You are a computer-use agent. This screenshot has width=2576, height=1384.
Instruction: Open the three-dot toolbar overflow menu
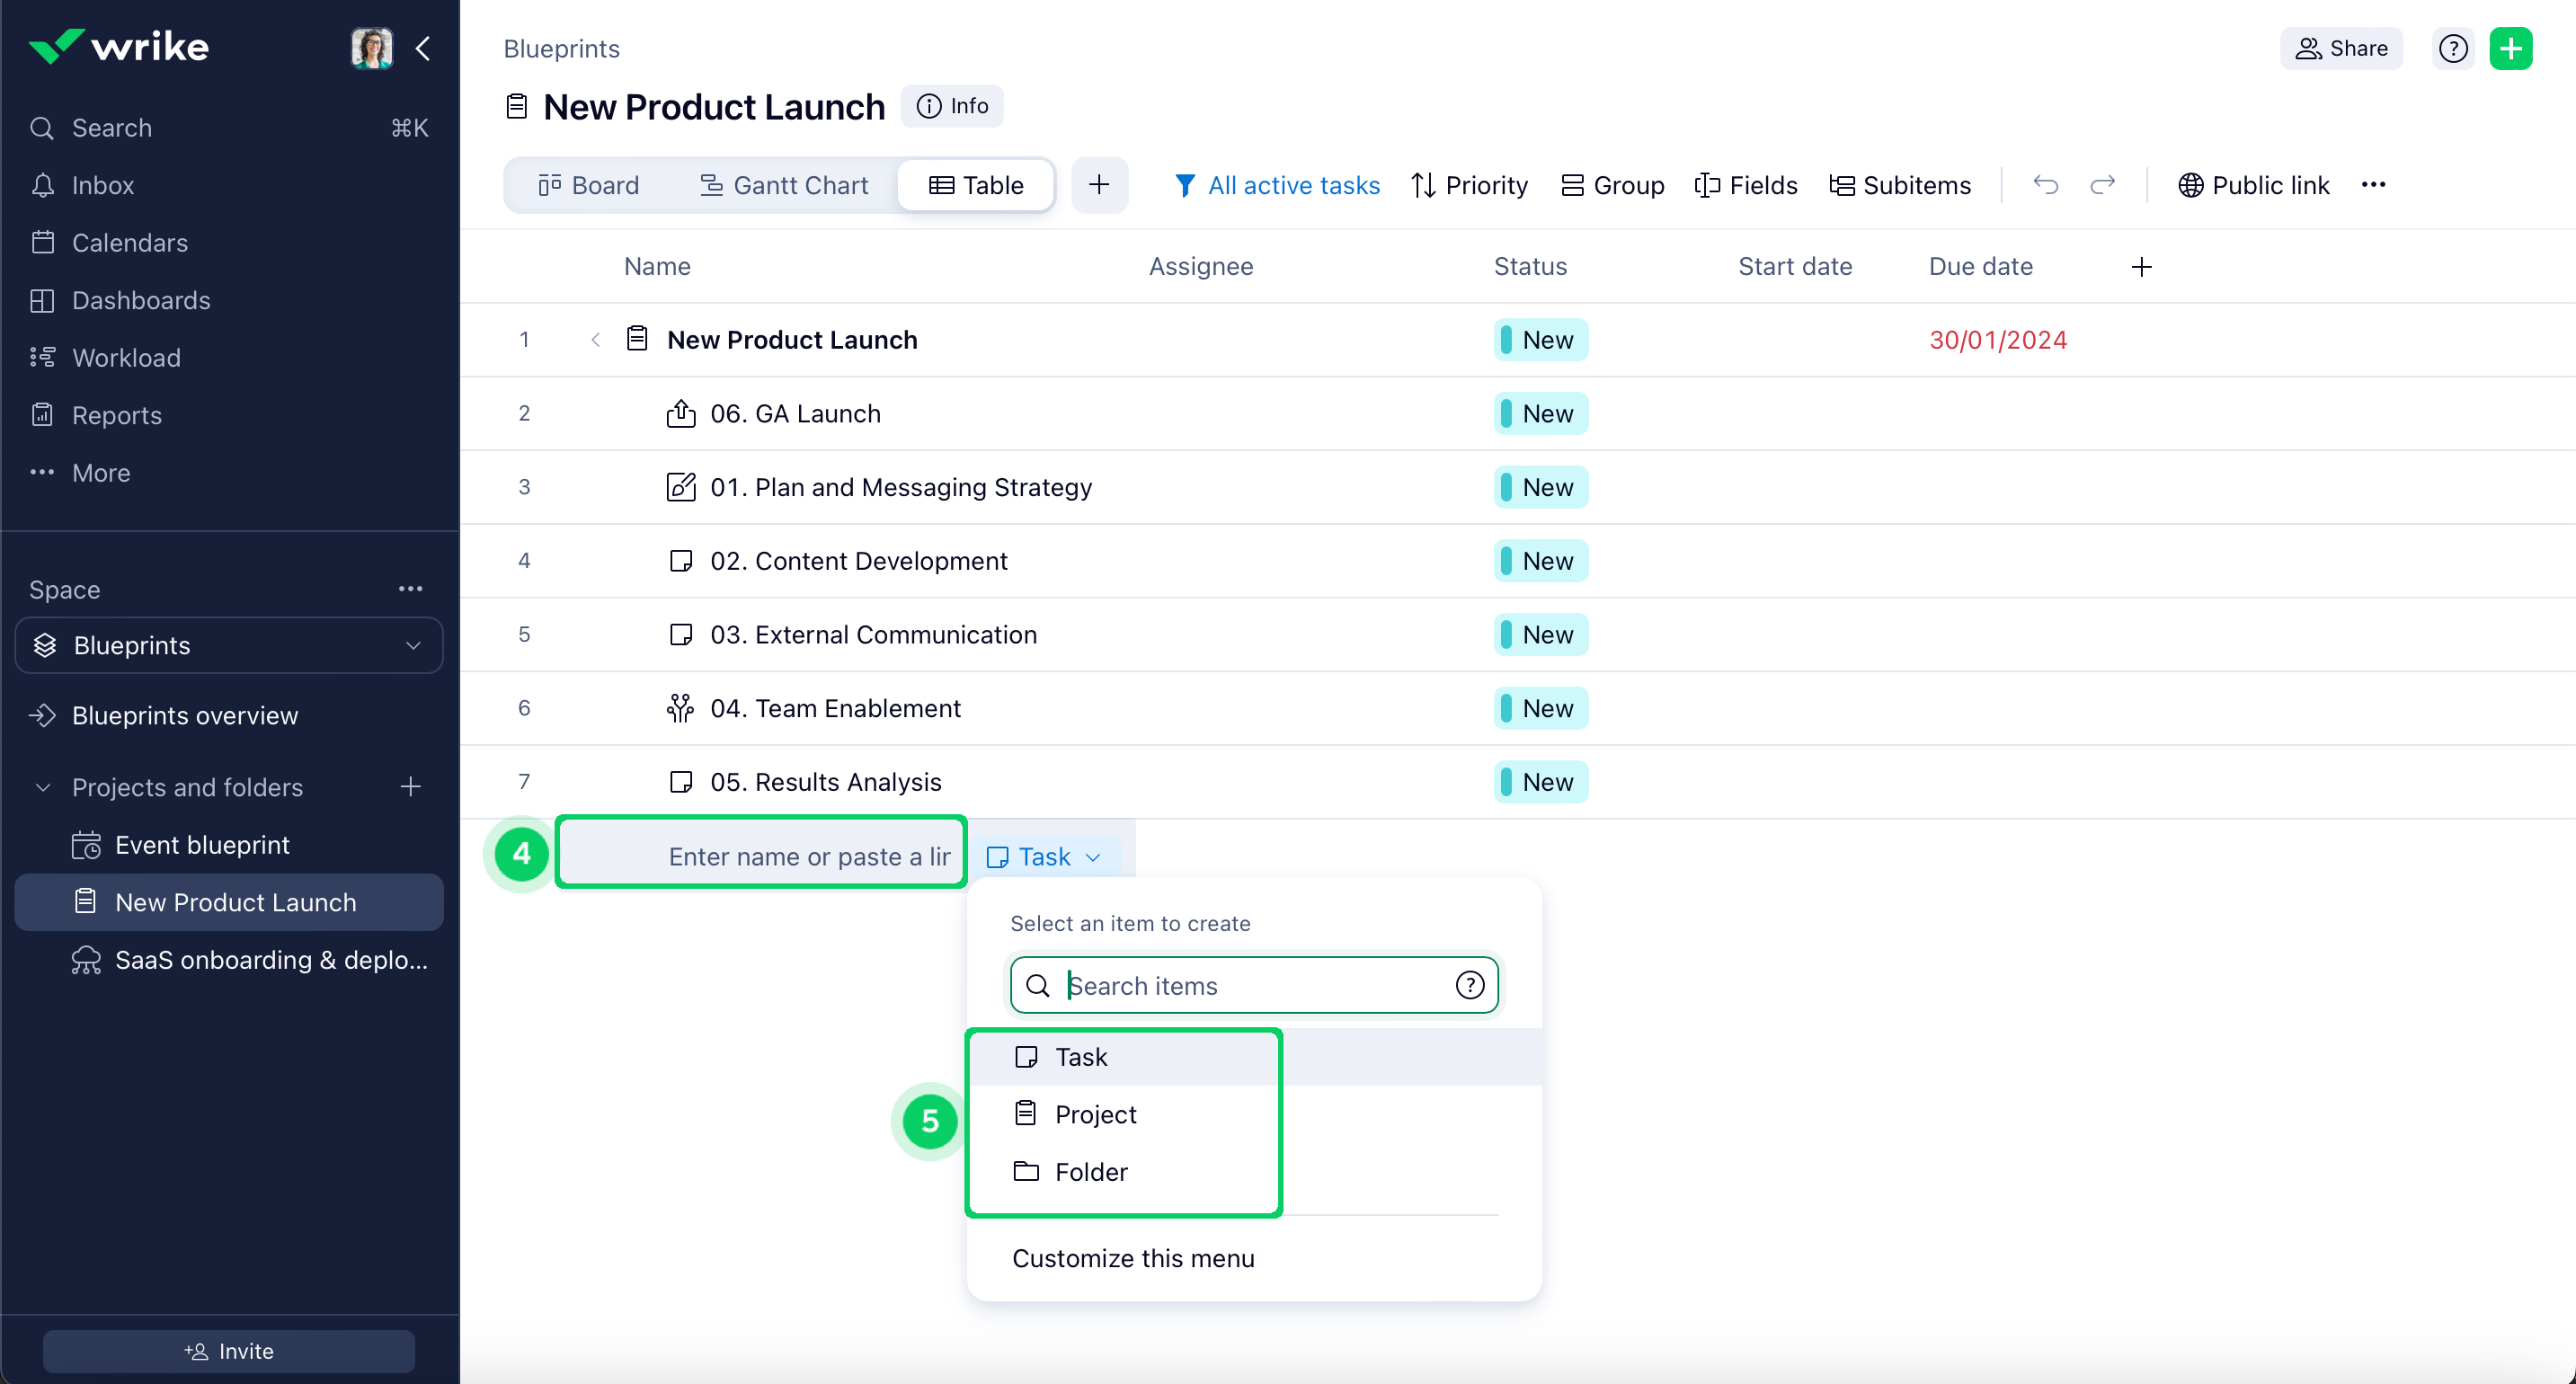coord(2373,185)
